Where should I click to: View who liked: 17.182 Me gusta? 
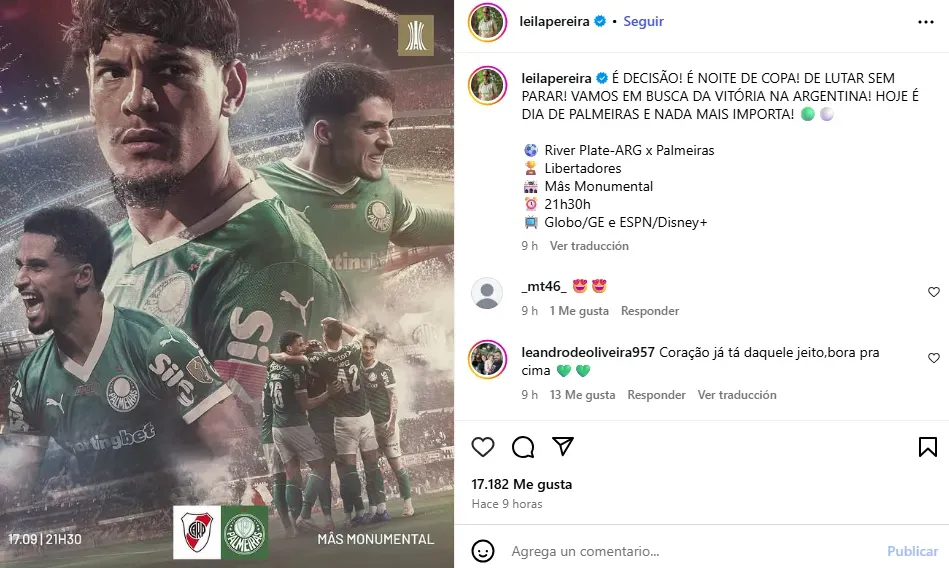click(x=522, y=484)
